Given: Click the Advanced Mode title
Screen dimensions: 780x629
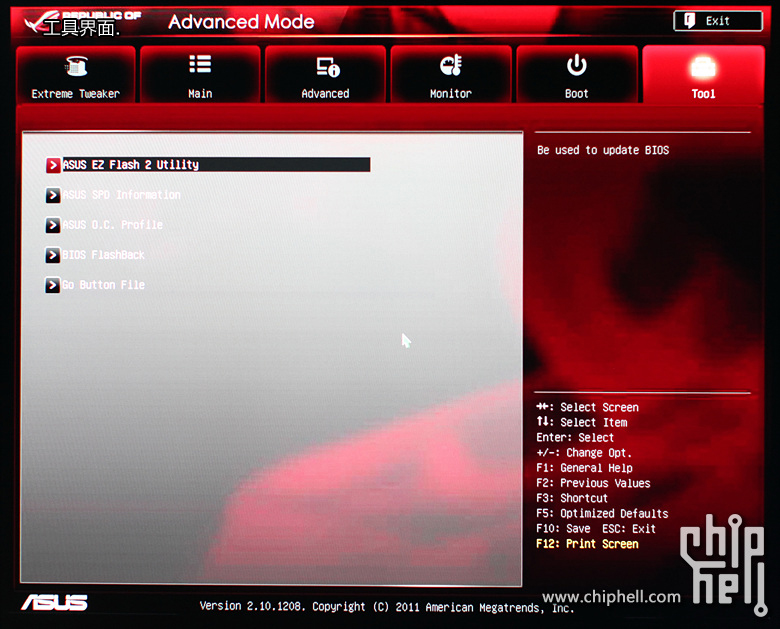Looking at the screenshot, I should pos(241,22).
